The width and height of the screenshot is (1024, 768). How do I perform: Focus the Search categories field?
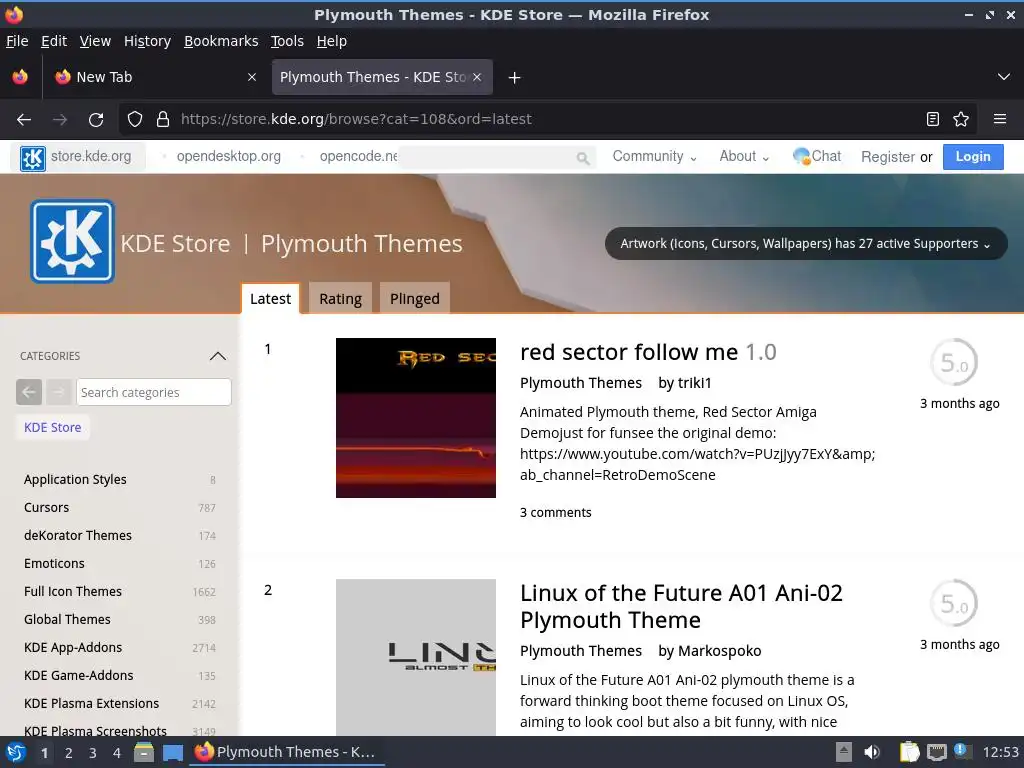coord(153,392)
